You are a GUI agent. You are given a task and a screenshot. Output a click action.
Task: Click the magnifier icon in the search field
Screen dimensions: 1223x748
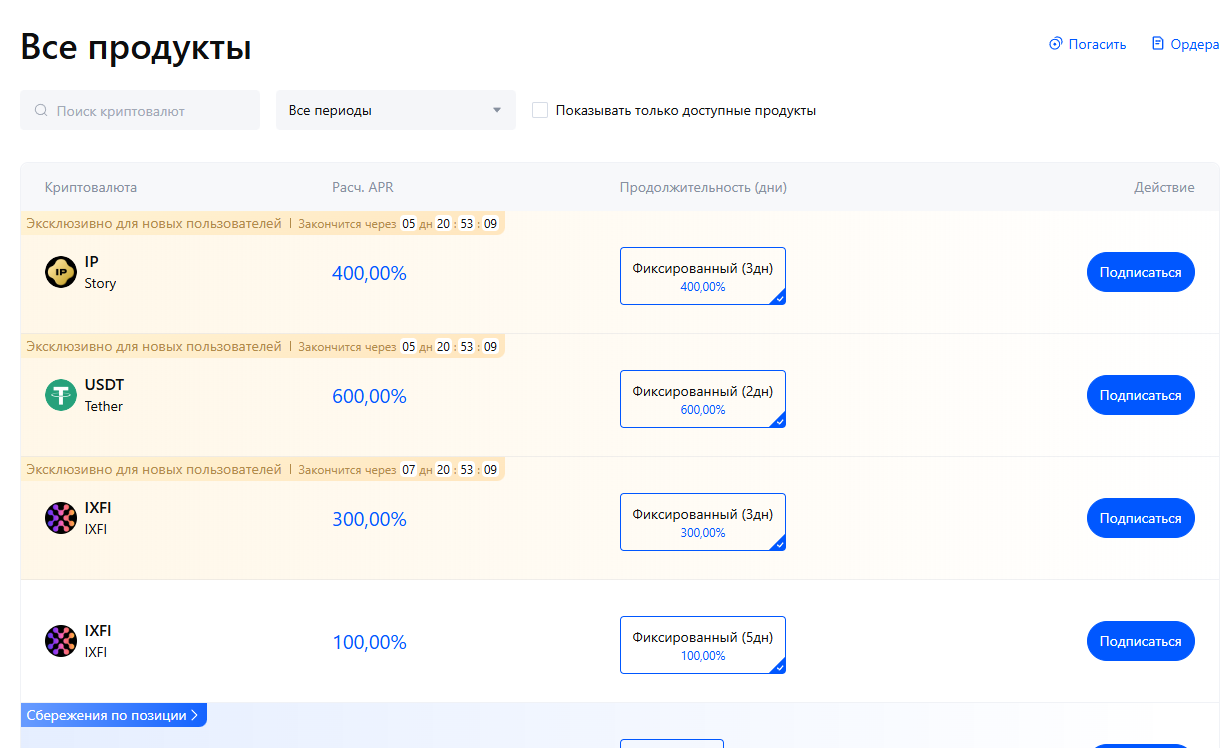click(41, 110)
